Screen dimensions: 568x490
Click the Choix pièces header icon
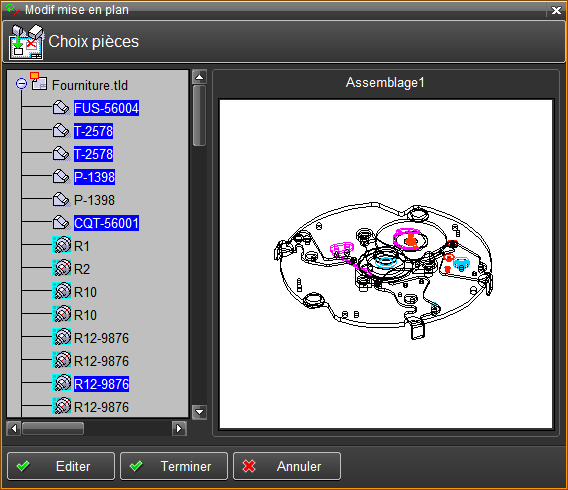point(26,42)
